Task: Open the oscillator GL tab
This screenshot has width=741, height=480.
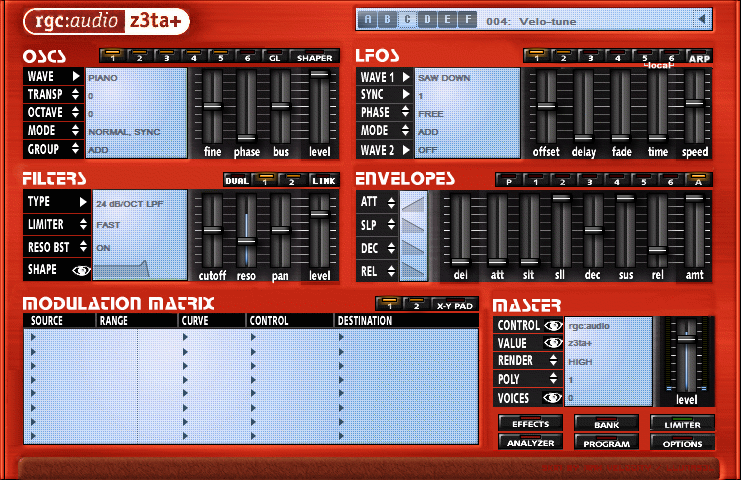Action: (x=274, y=56)
